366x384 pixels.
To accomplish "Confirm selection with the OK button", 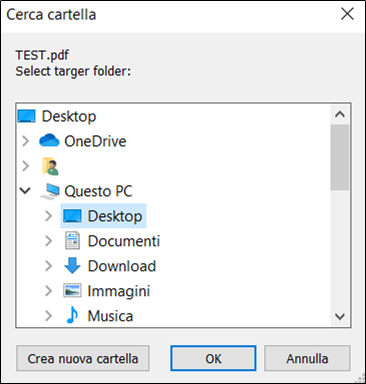I will 213,359.
